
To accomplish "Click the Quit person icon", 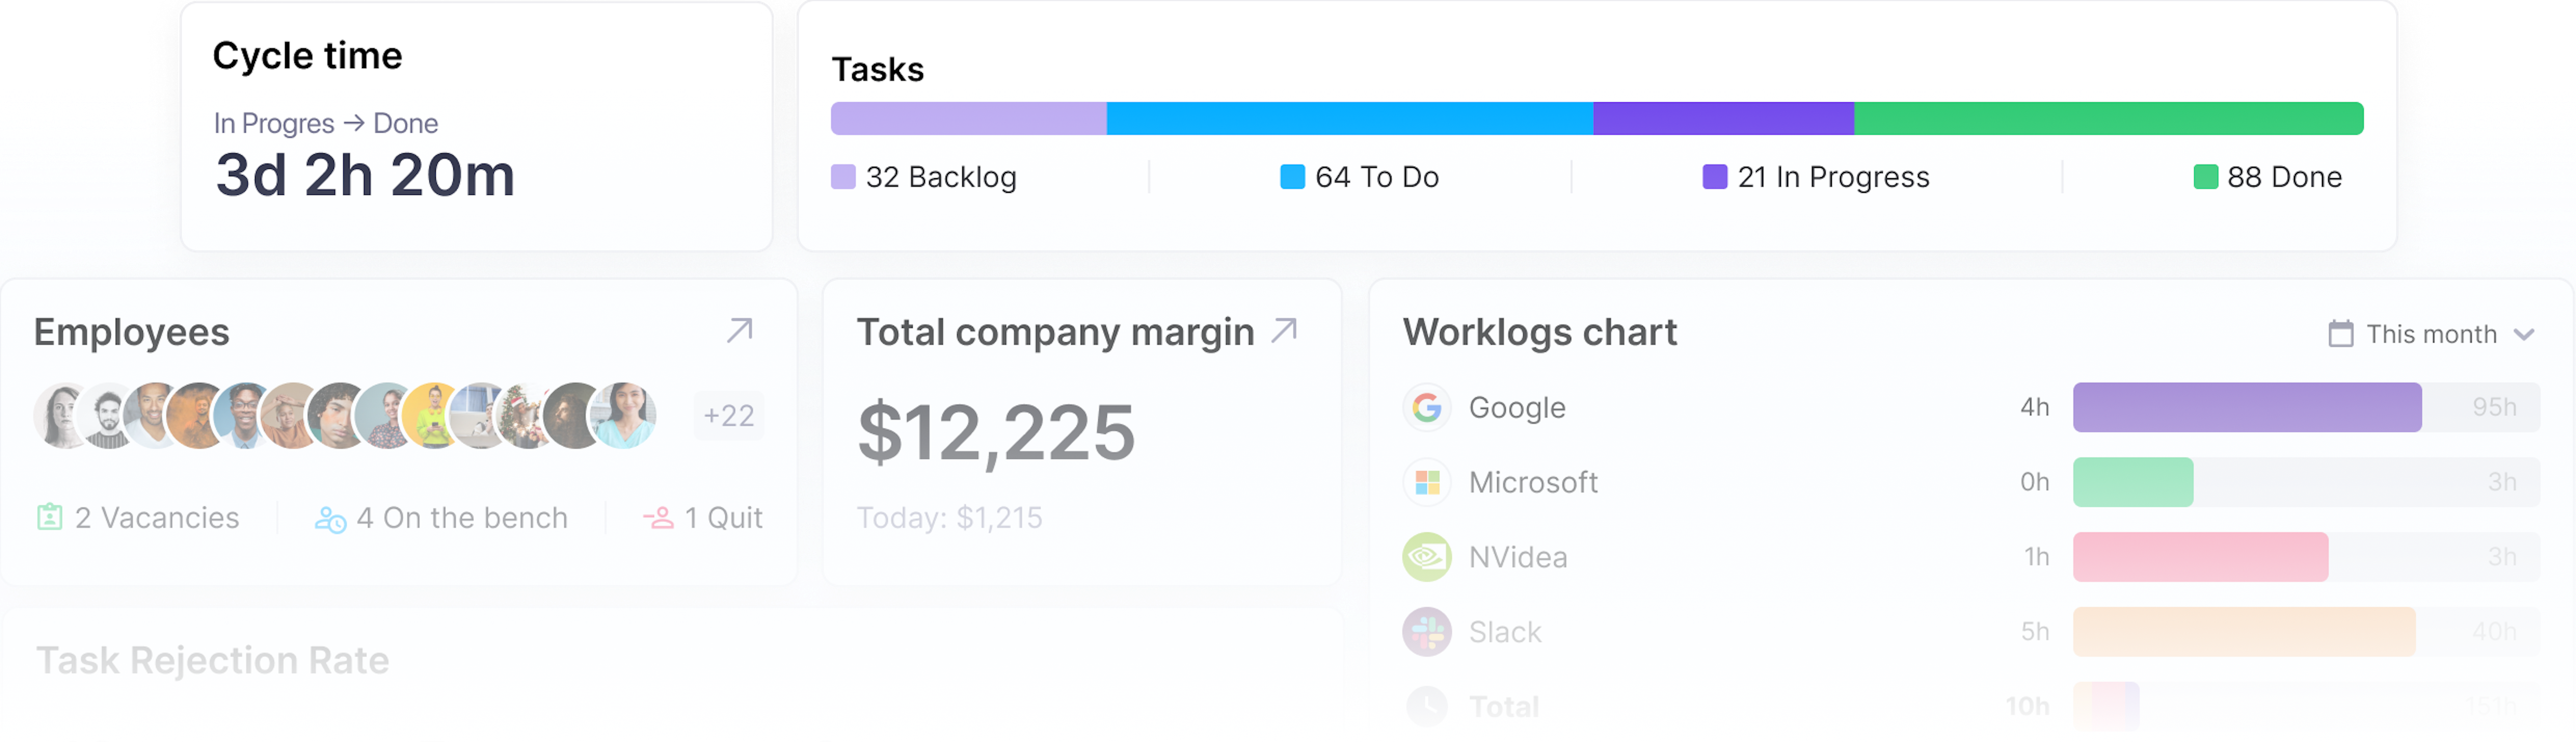I will click(658, 518).
